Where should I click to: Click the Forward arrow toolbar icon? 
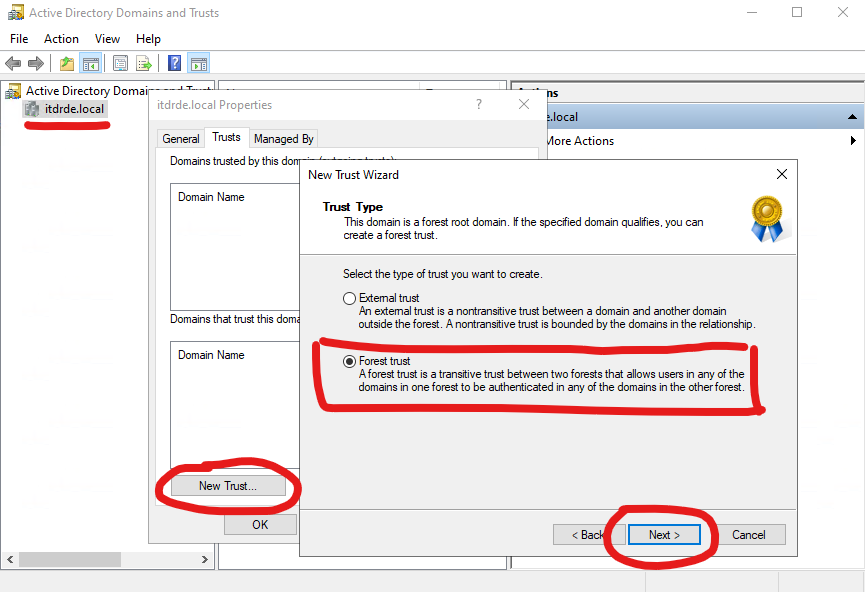[x=36, y=63]
